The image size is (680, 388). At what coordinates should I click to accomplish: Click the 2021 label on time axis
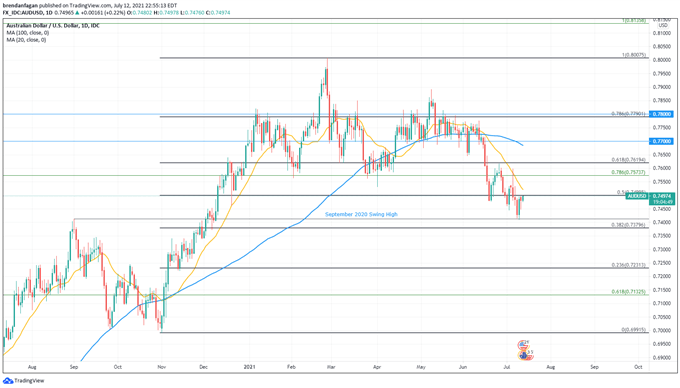point(250,367)
